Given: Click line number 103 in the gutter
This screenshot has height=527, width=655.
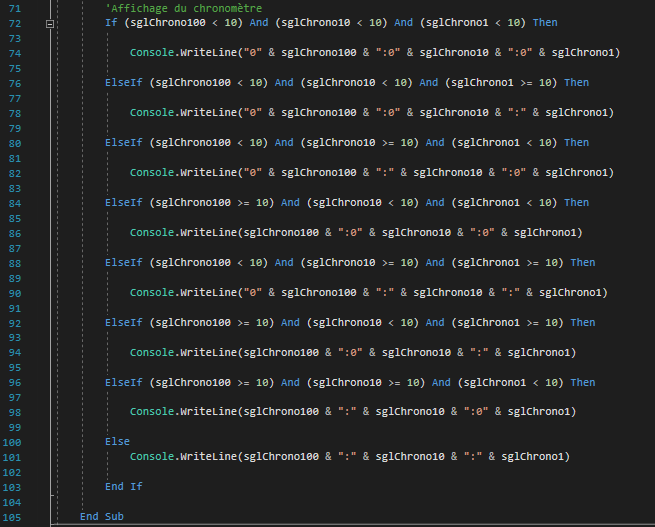Looking at the screenshot, I should click(x=12, y=488).
